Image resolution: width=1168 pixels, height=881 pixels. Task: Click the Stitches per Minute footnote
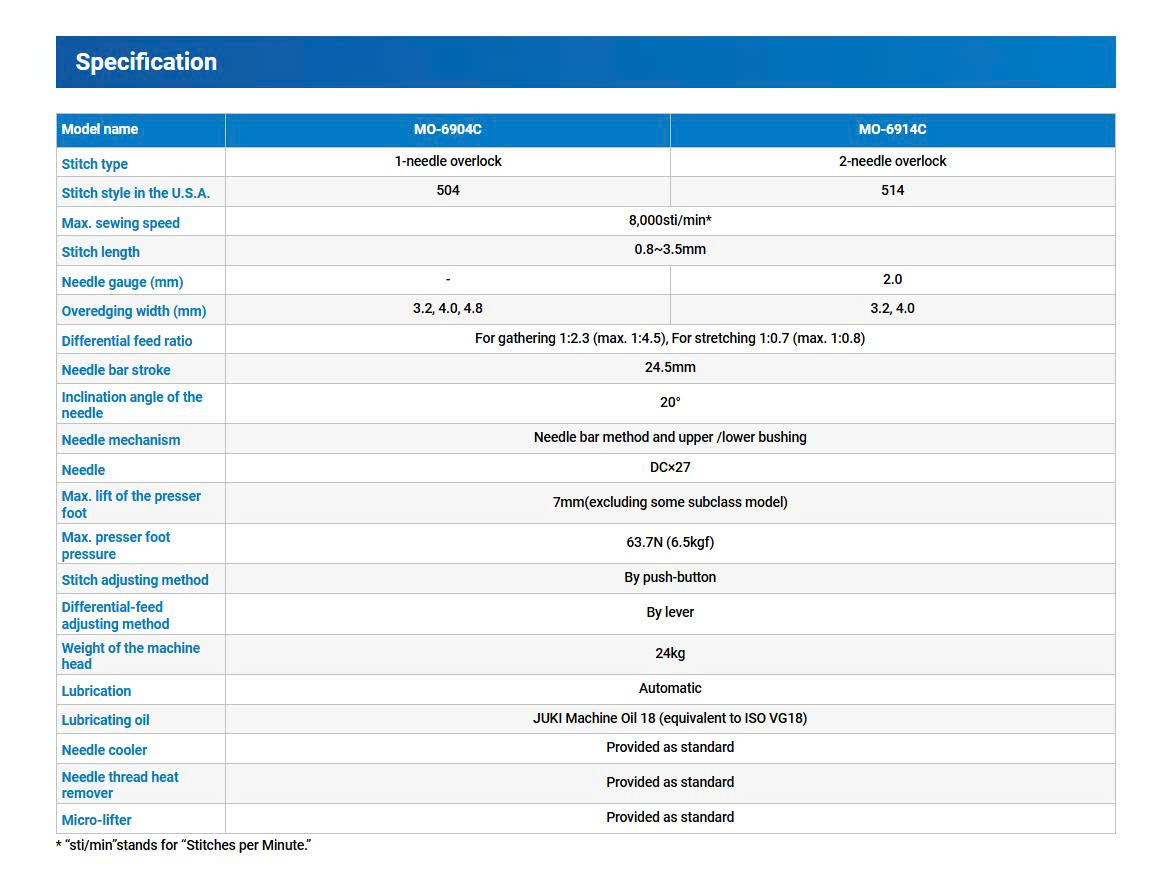pyautogui.click(x=183, y=846)
